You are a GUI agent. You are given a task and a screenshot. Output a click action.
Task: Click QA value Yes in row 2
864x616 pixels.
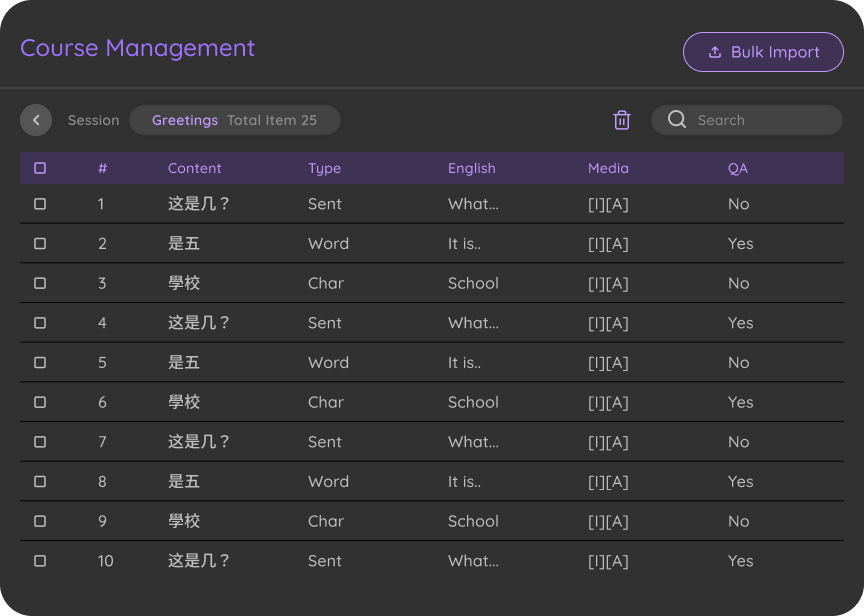coord(741,244)
